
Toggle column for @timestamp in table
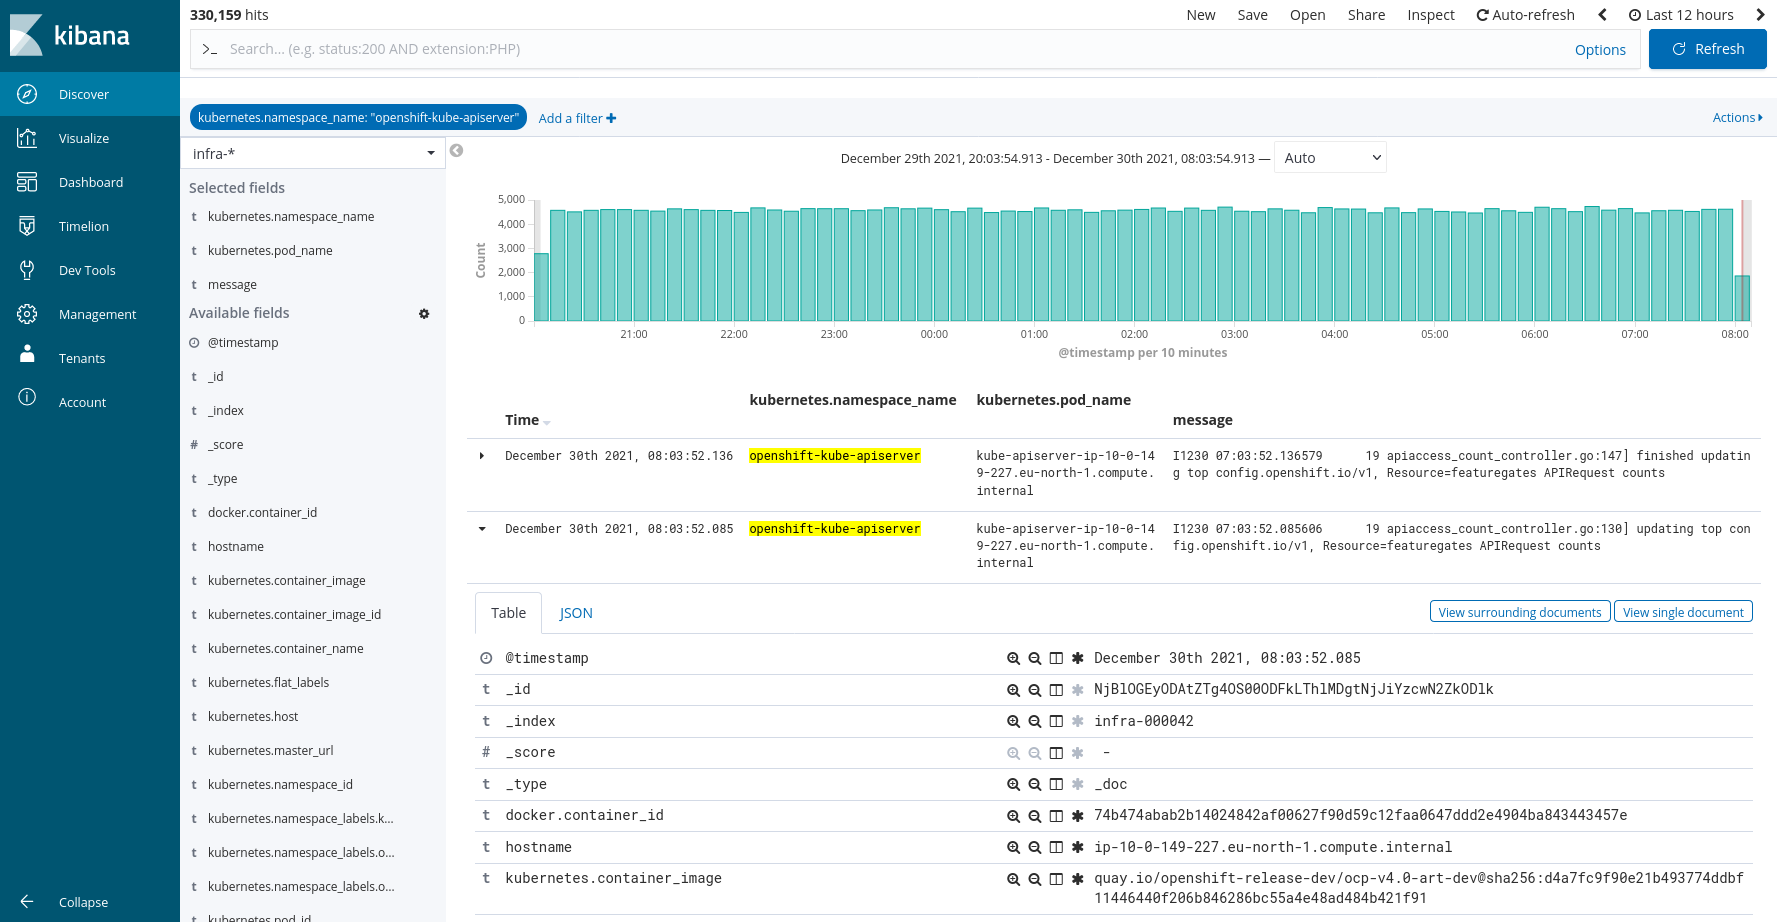coord(1056,658)
